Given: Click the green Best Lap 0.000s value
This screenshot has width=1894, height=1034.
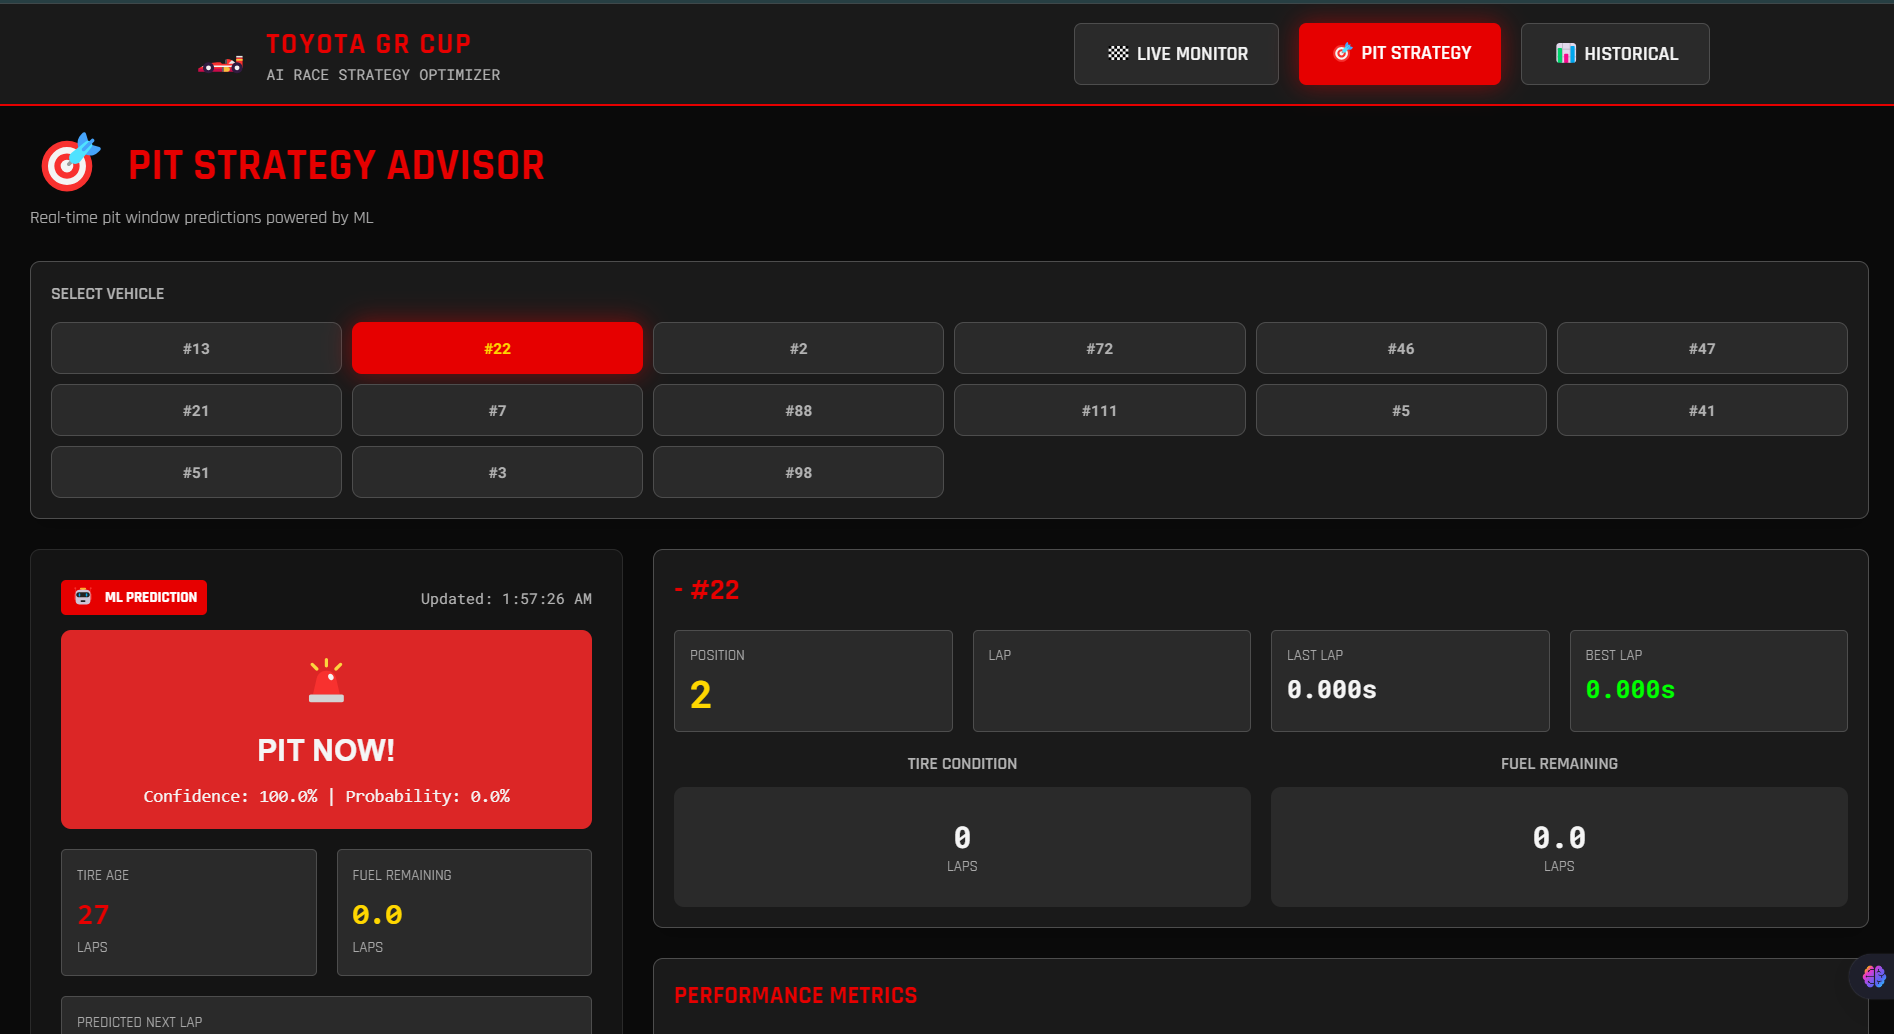Looking at the screenshot, I should [x=1630, y=690].
